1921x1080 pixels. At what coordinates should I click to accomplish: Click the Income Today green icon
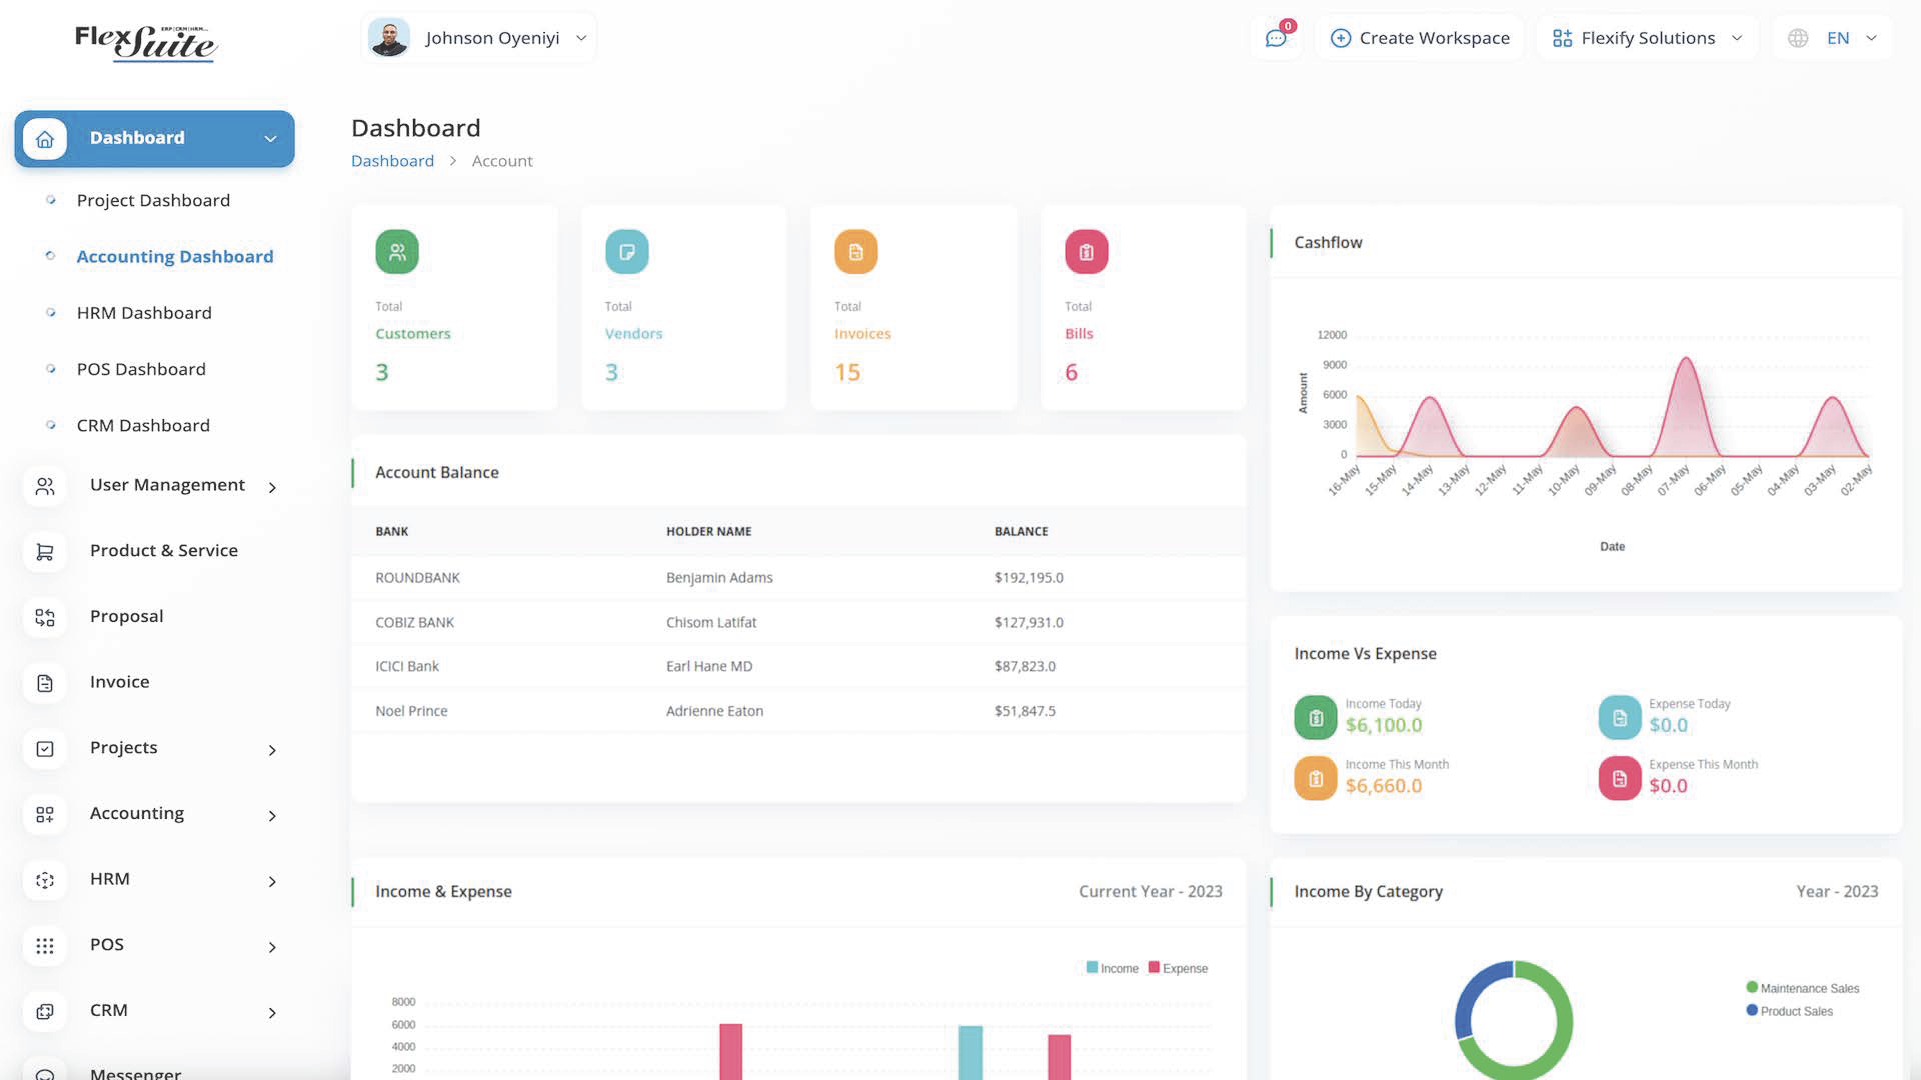pos(1316,717)
